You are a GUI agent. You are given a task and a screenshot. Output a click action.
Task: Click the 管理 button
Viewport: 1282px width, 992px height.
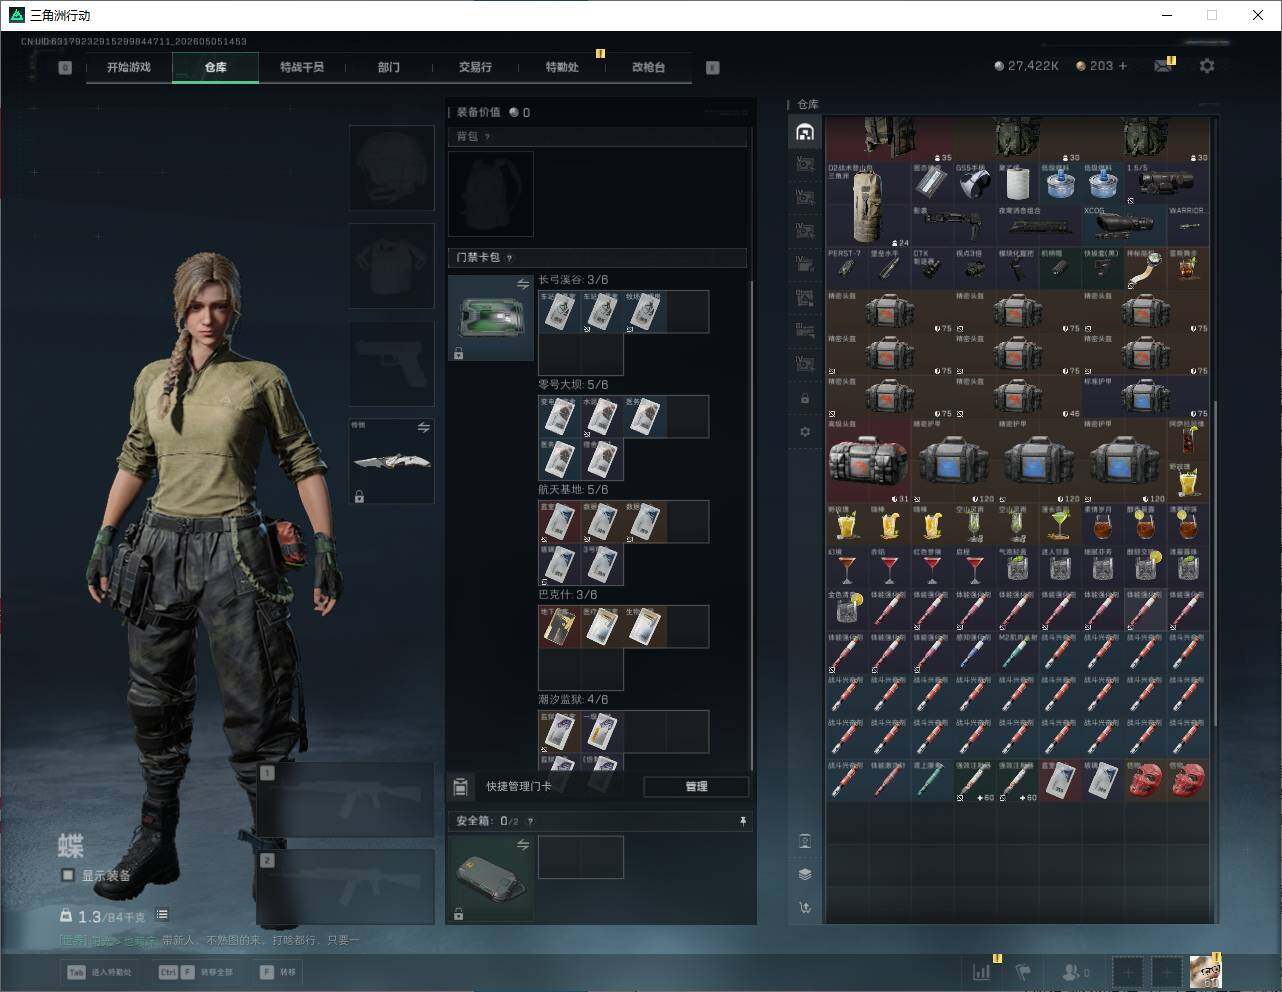click(696, 787)
